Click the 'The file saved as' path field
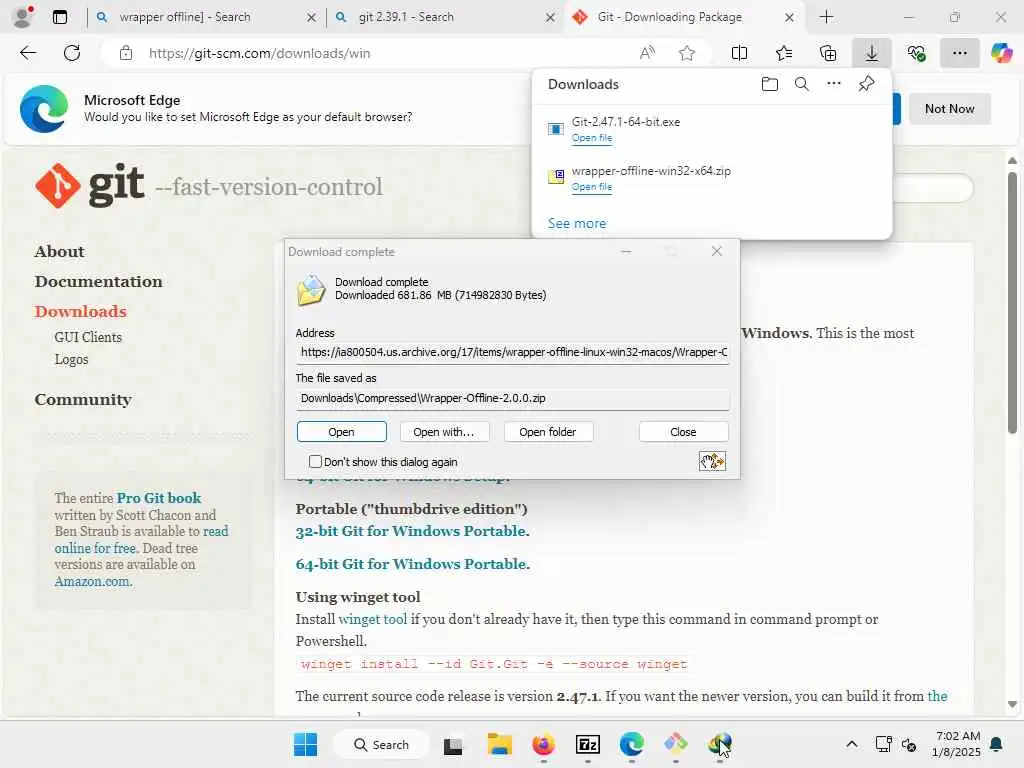Viewport: 1024px width, 768px height. (512, 398)
